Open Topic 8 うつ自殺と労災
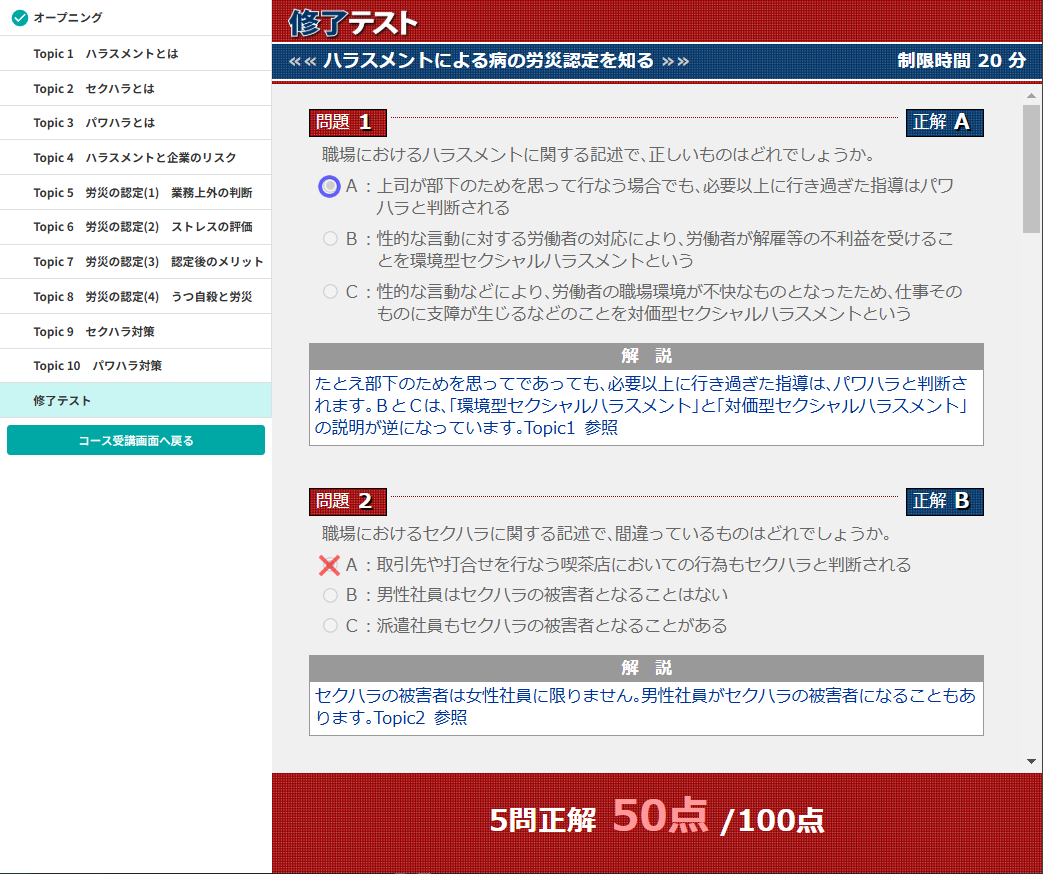 (x=136, y=297)
